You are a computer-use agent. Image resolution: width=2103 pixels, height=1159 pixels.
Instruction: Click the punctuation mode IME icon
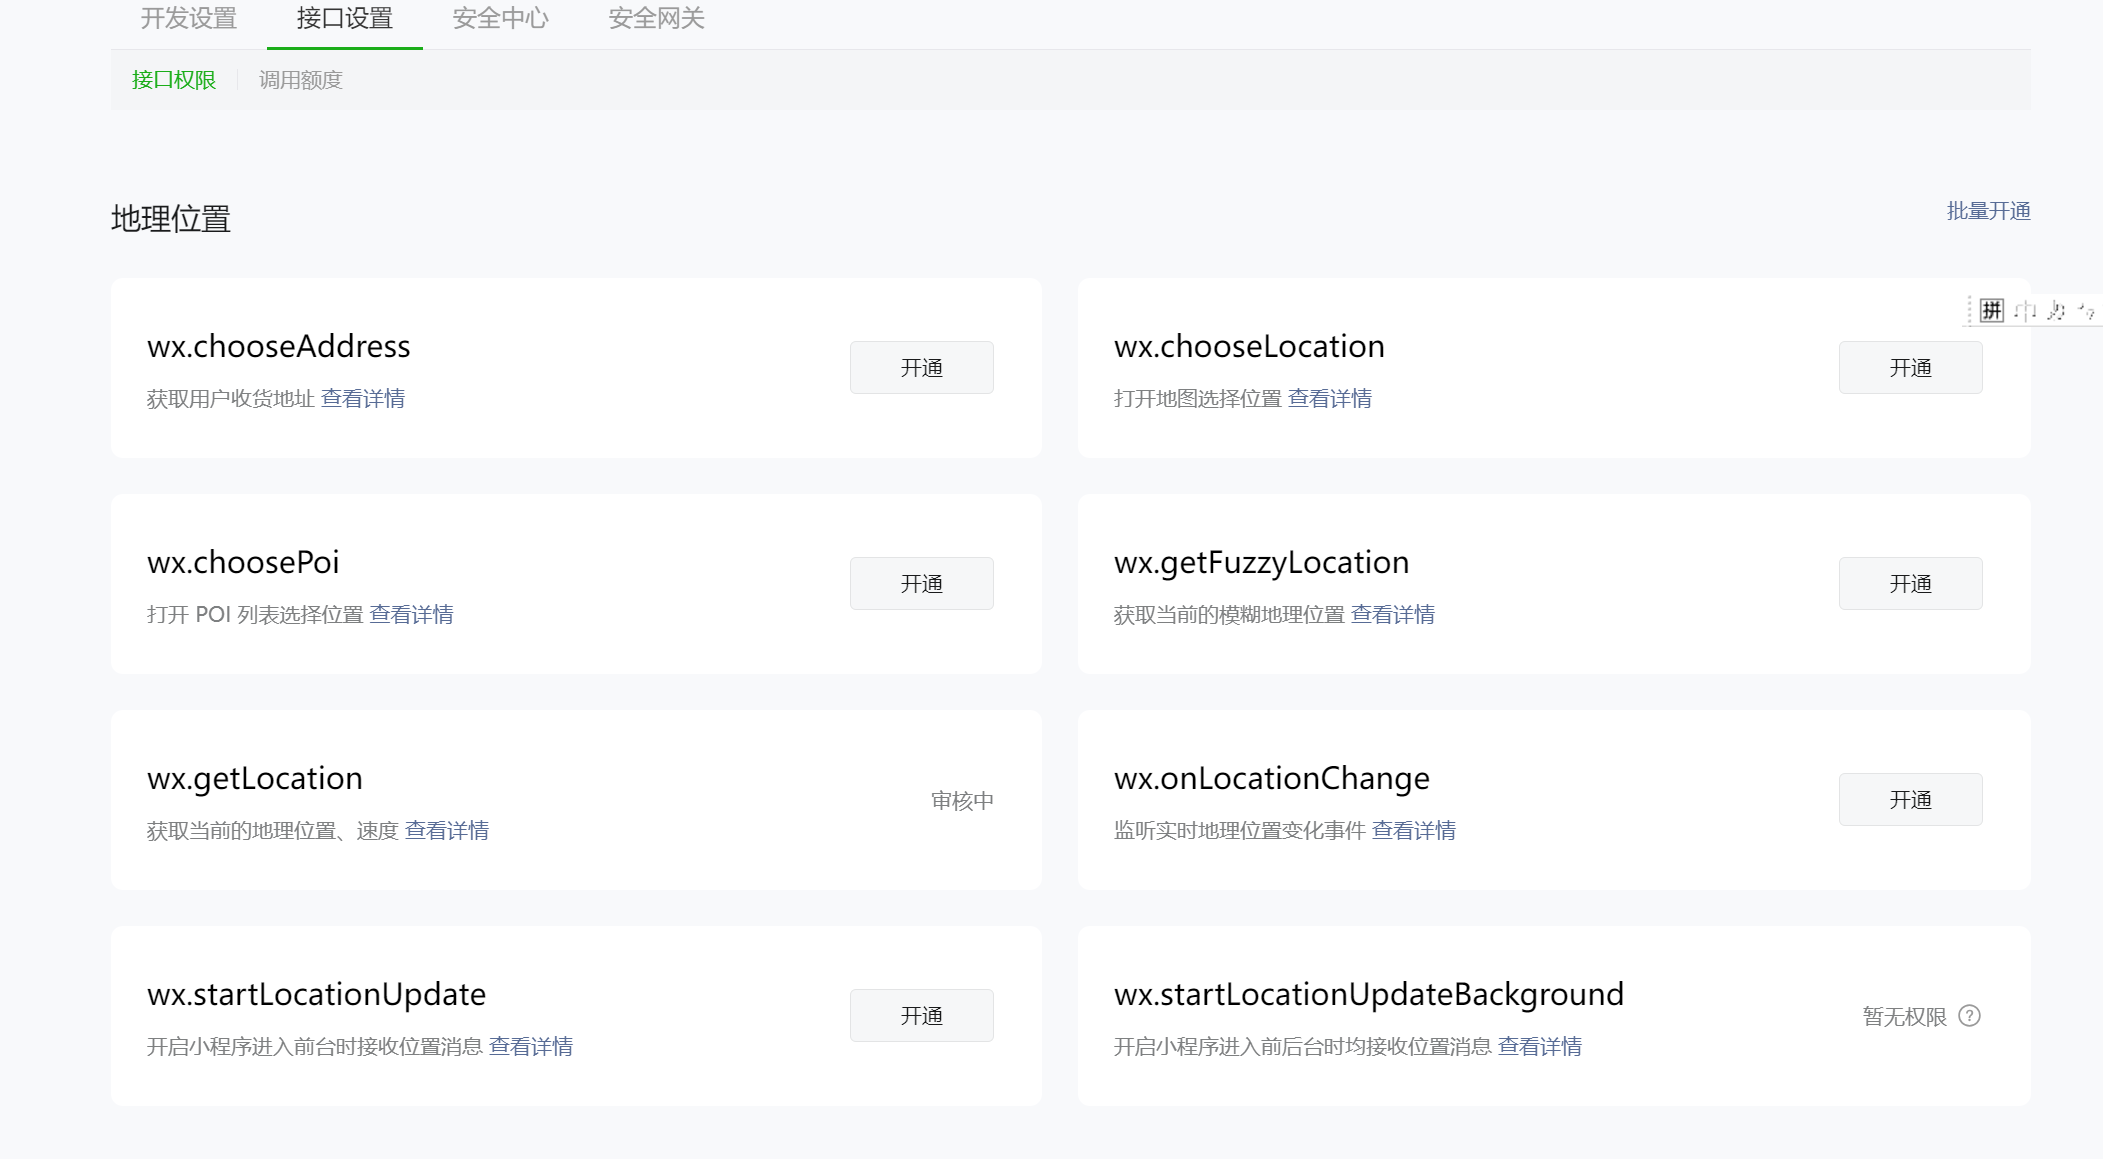point(2086,311)
